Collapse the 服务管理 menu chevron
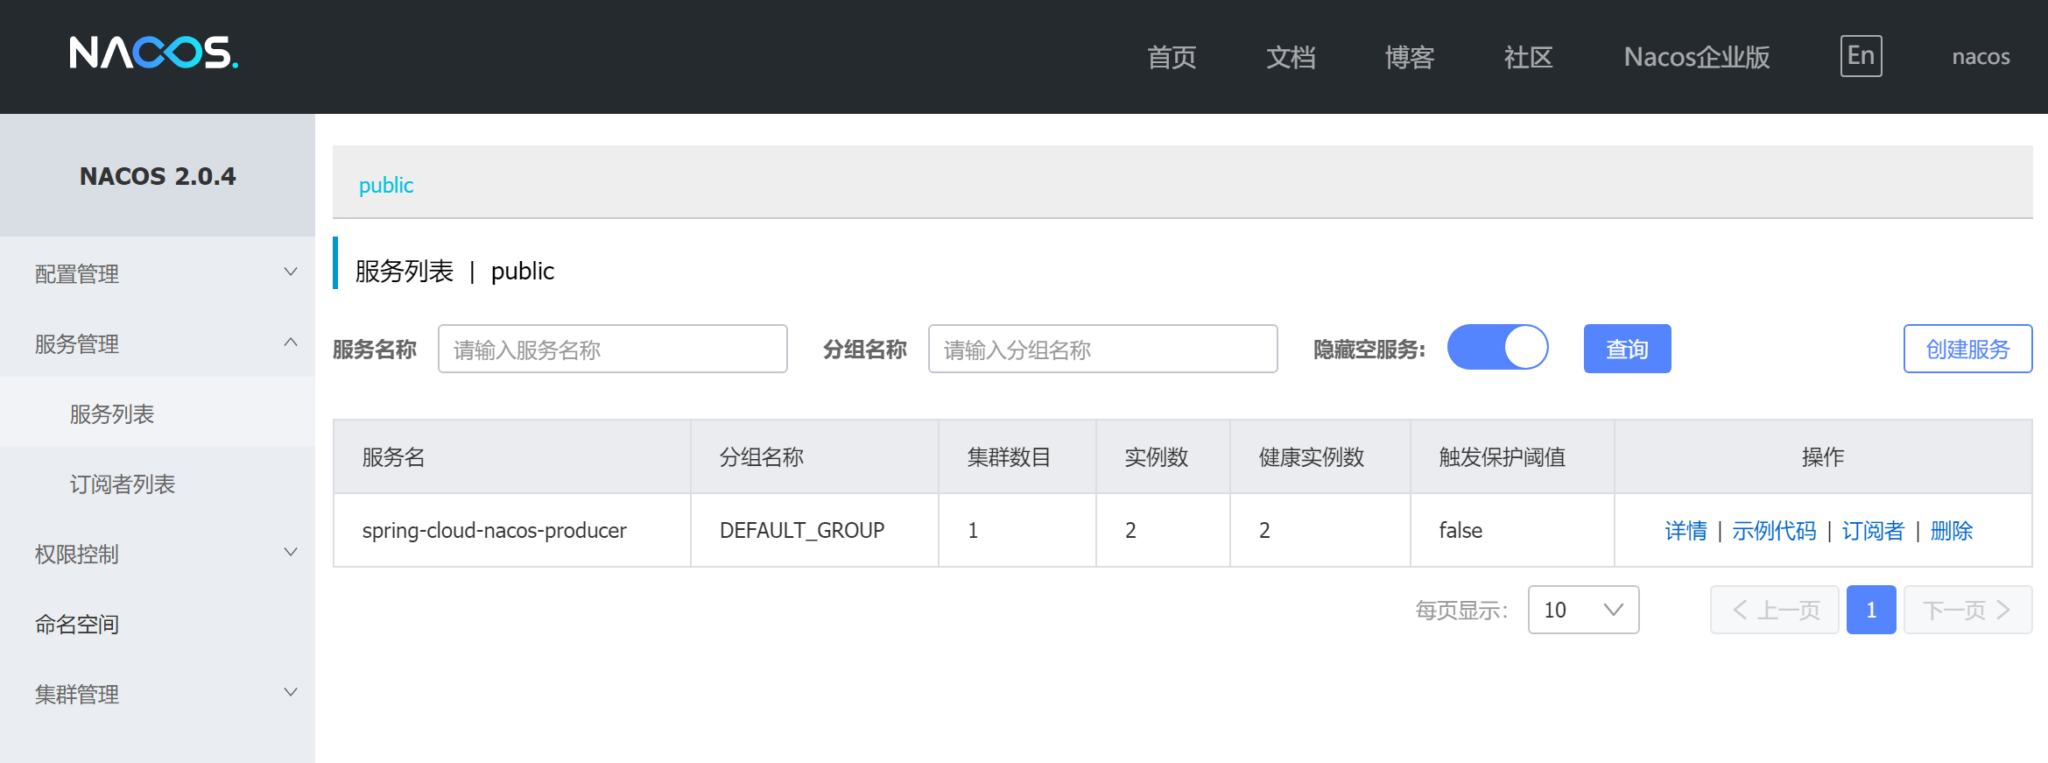The height and width of the screenshot is (763, 2048). tap(290, 342)
